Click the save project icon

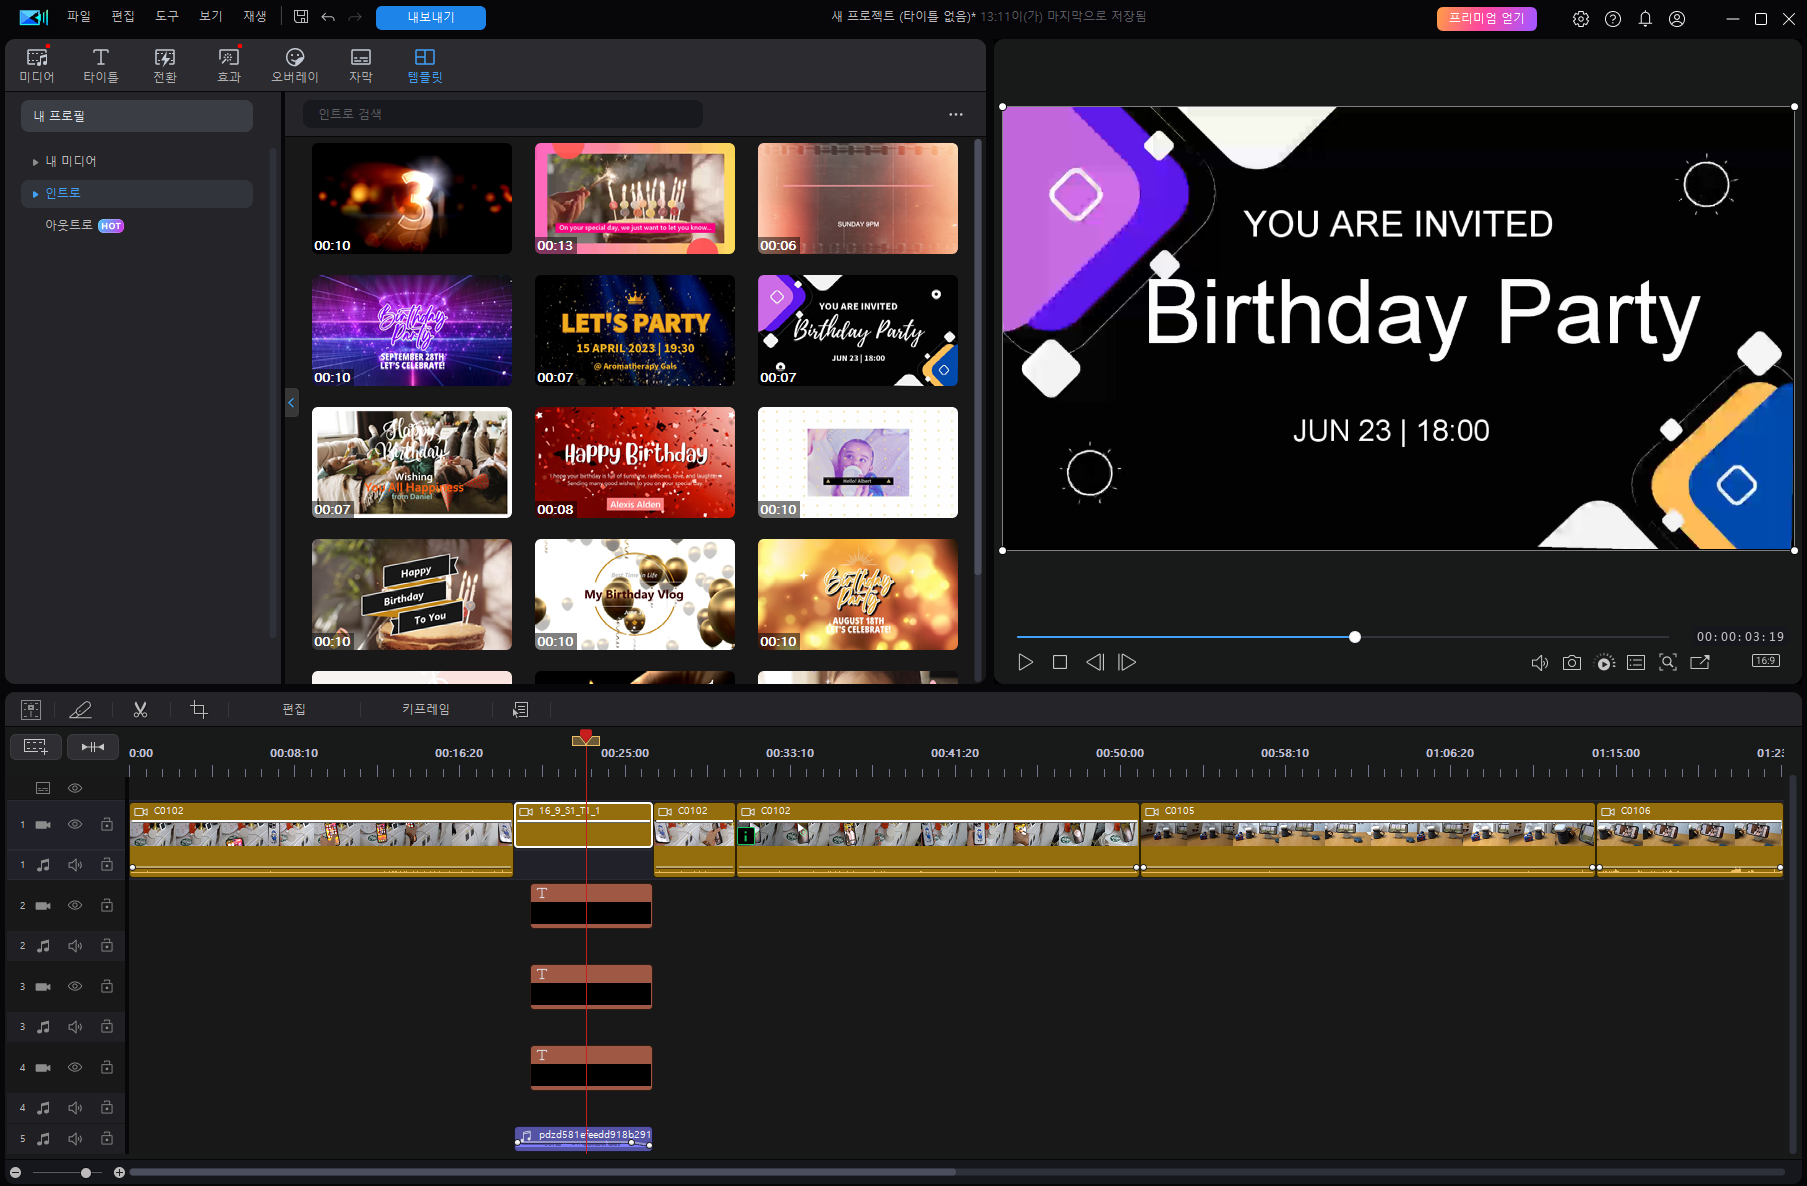coord(301,17)
